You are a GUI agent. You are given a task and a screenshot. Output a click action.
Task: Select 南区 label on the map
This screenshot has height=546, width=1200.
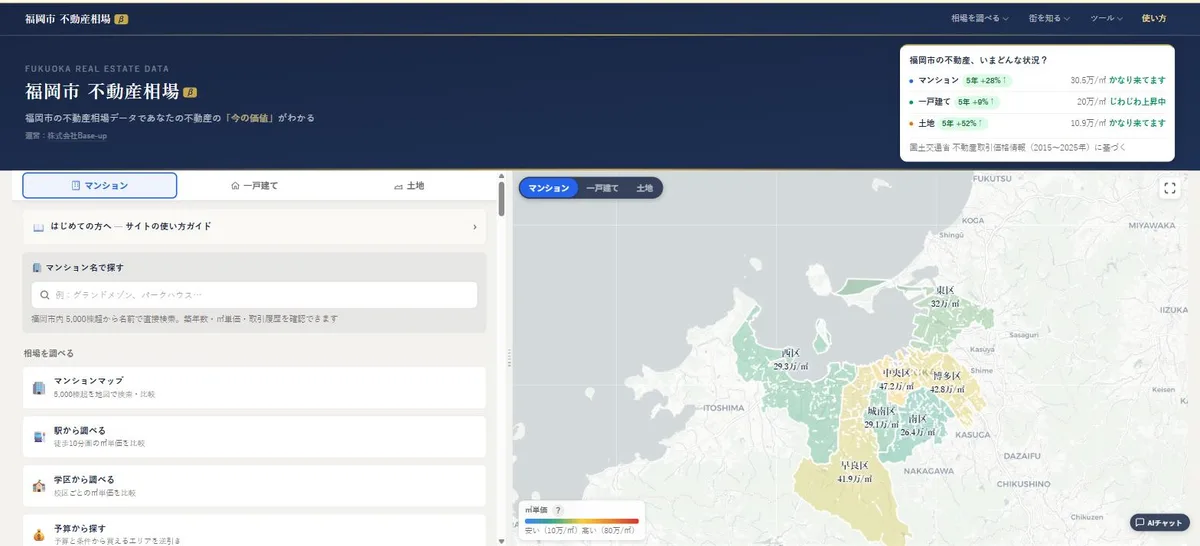pos(917,425)
